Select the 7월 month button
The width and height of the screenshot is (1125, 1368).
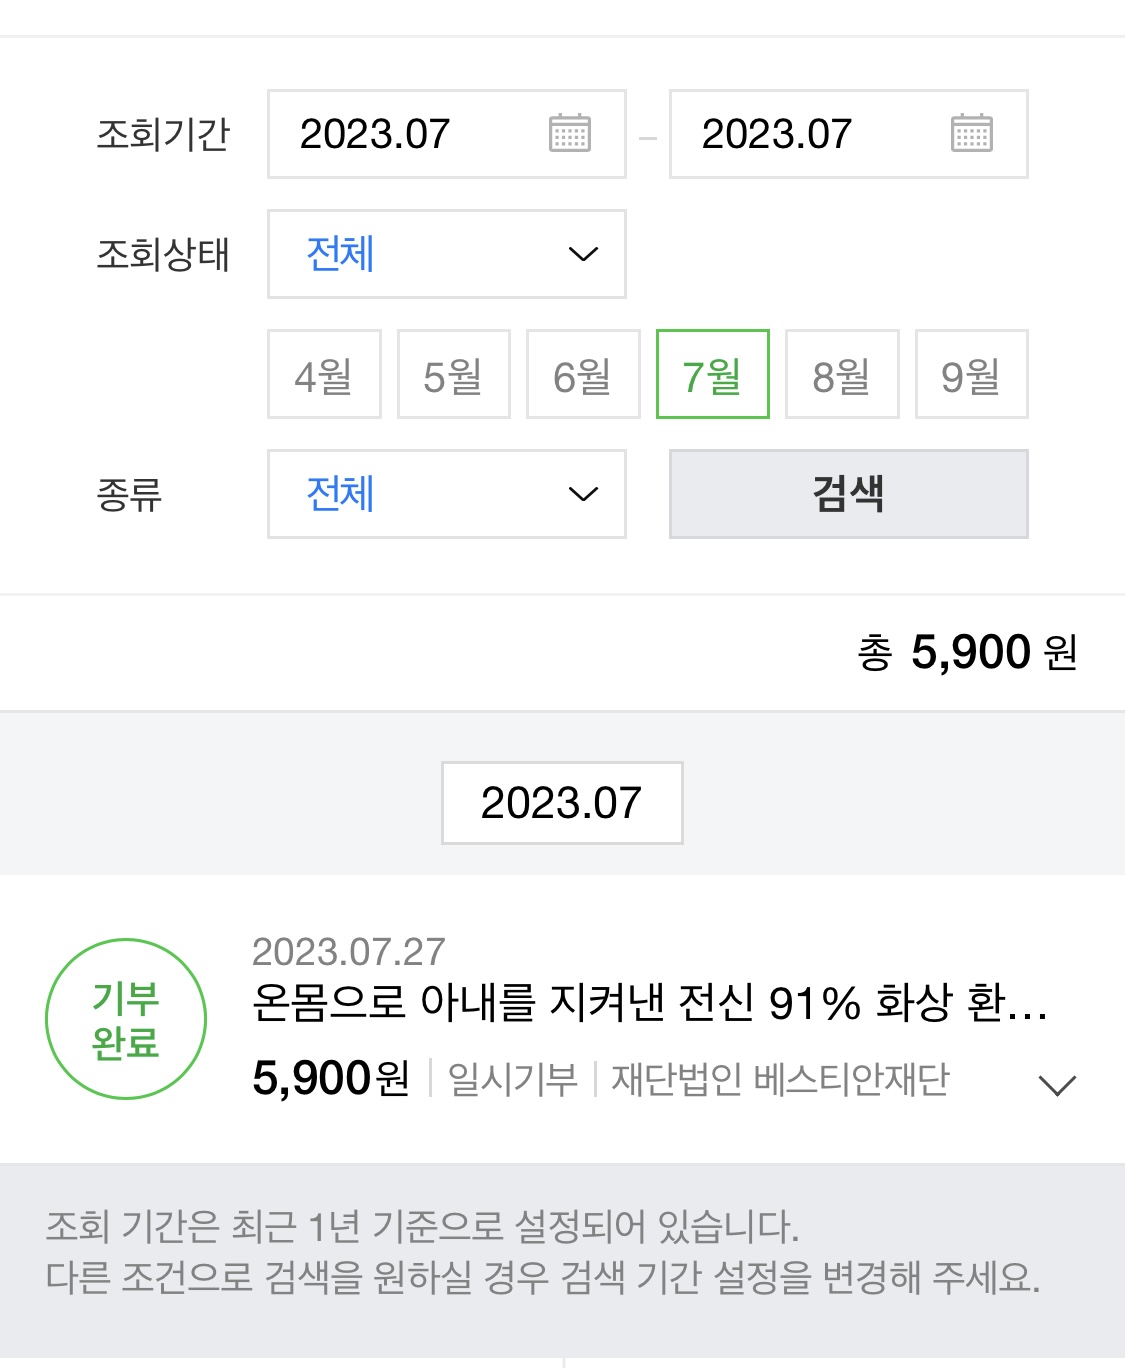click(712, 374)
